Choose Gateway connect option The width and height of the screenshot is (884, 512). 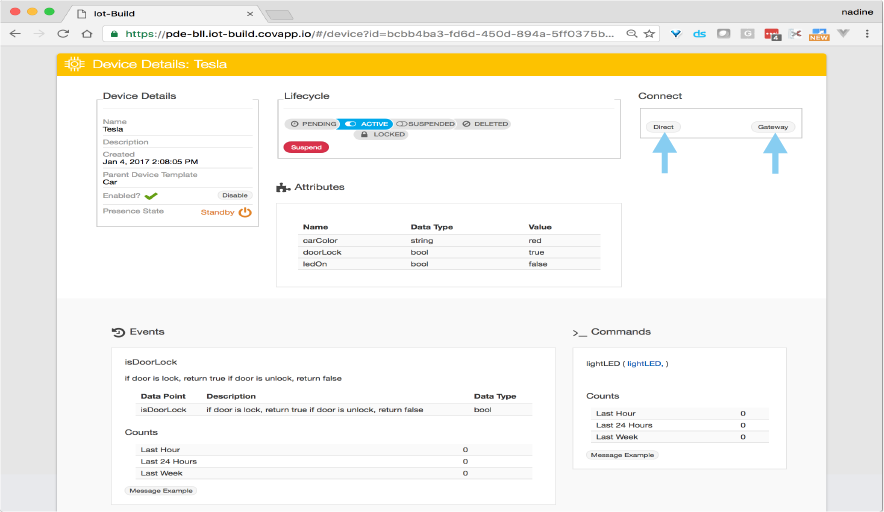click(773, 127)
